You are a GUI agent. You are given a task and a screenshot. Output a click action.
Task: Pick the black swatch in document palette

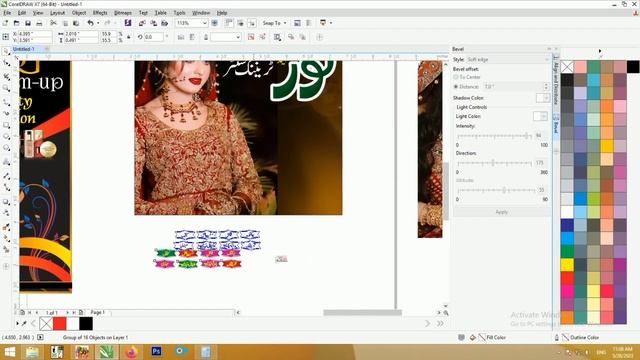pyautogui.click(x=86, y=324)
